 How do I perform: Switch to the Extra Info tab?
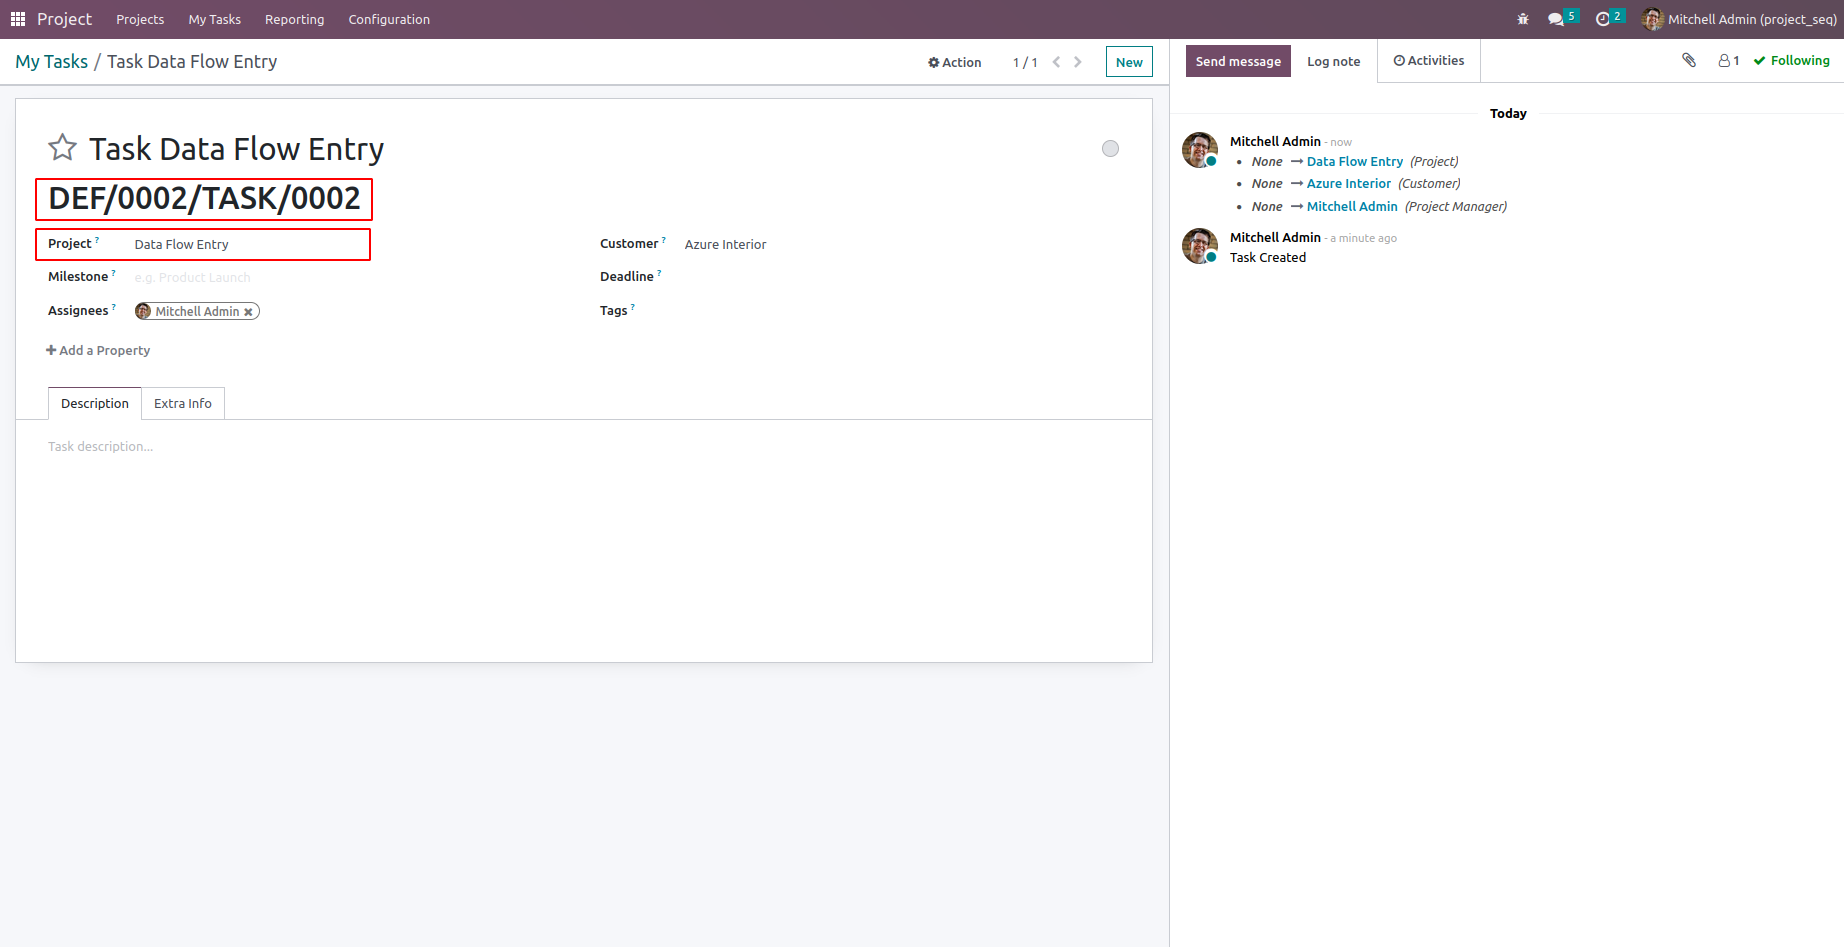(183, 403)
